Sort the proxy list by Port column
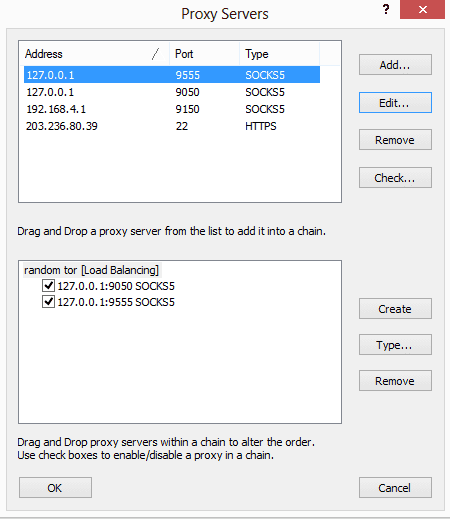The image size is (450, 519). click(x=204, y=54)
